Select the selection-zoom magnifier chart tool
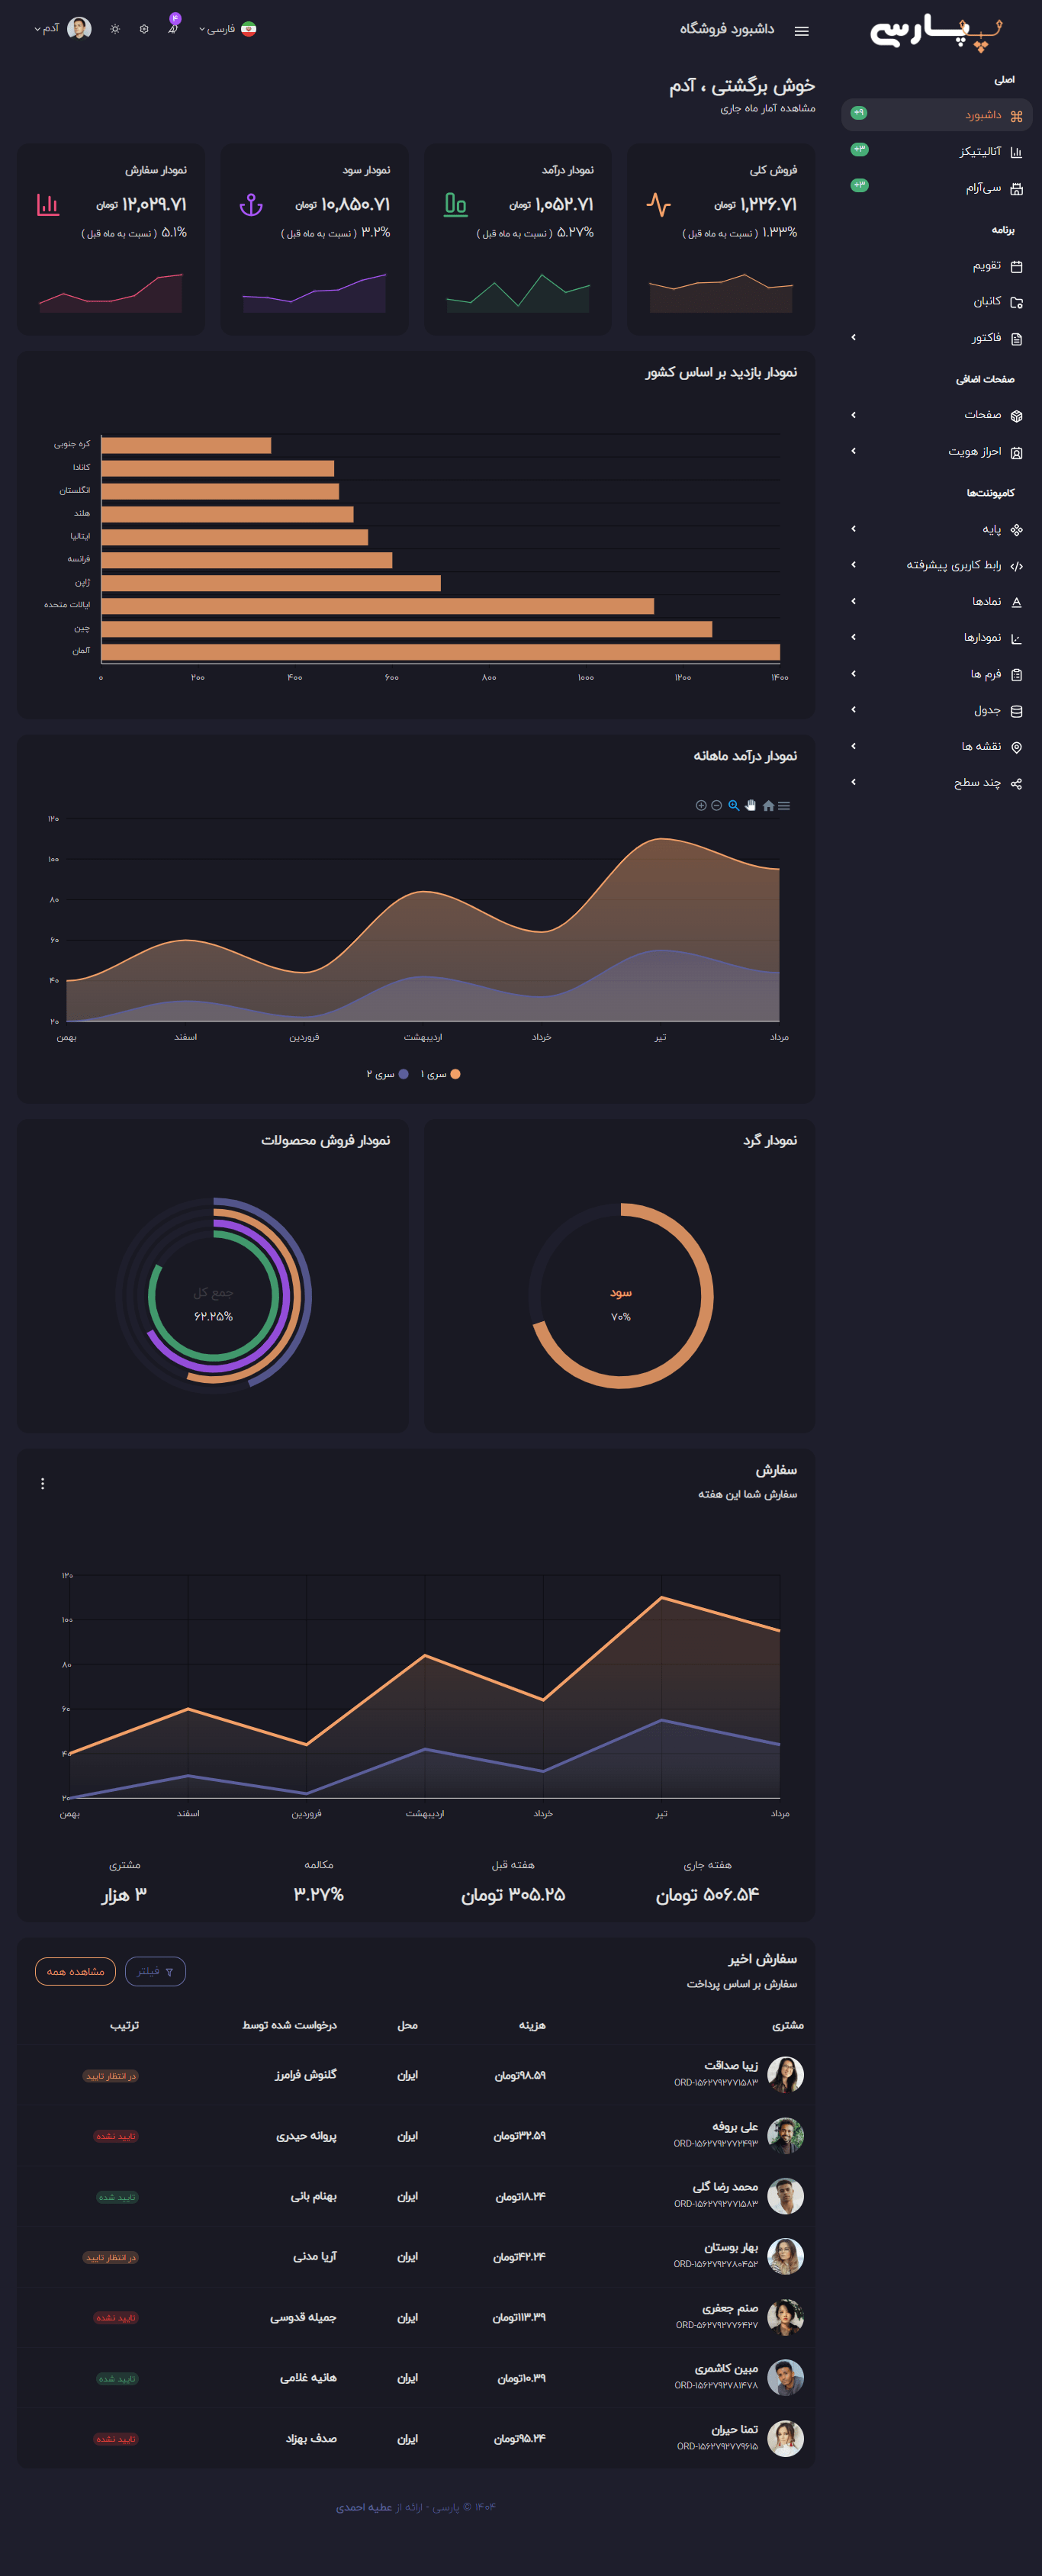Image resolution: width=1042 pixels, height=2576 pixels. pyautogui.click(x=734, y=805)
